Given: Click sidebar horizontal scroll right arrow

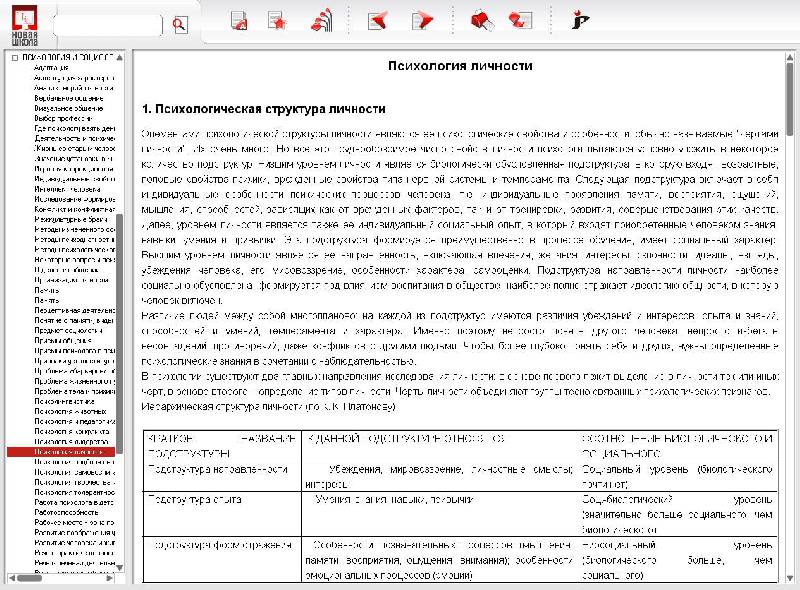Looking at the screenshot, I should pyautogui.click(x=110, y=578).
